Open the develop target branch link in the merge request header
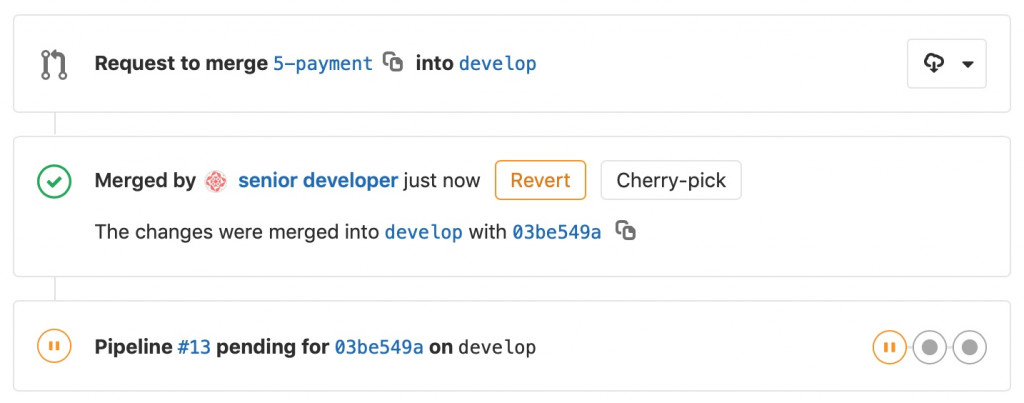 point(497,63)
